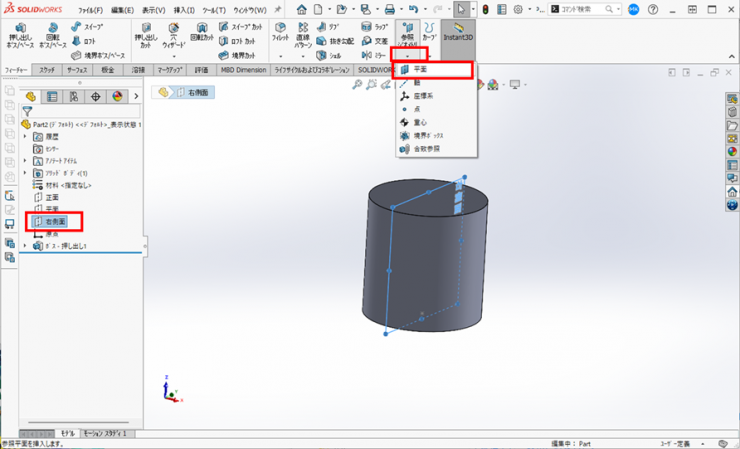The width and height of the screenshot is (740, 449).
Task: Click the rebuild traffic light icon
Action: [486, 9]
